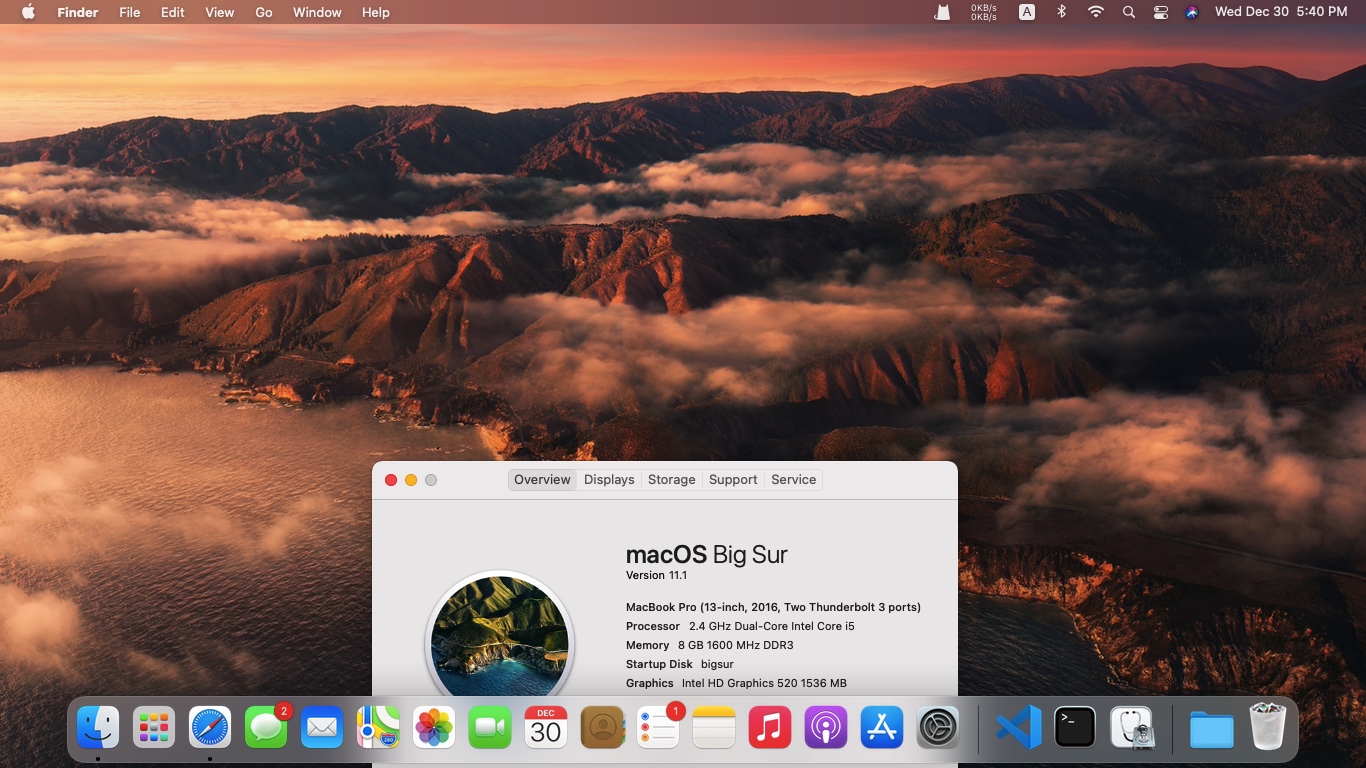Activate Siri from the menu bar

tap(1192, 12)
